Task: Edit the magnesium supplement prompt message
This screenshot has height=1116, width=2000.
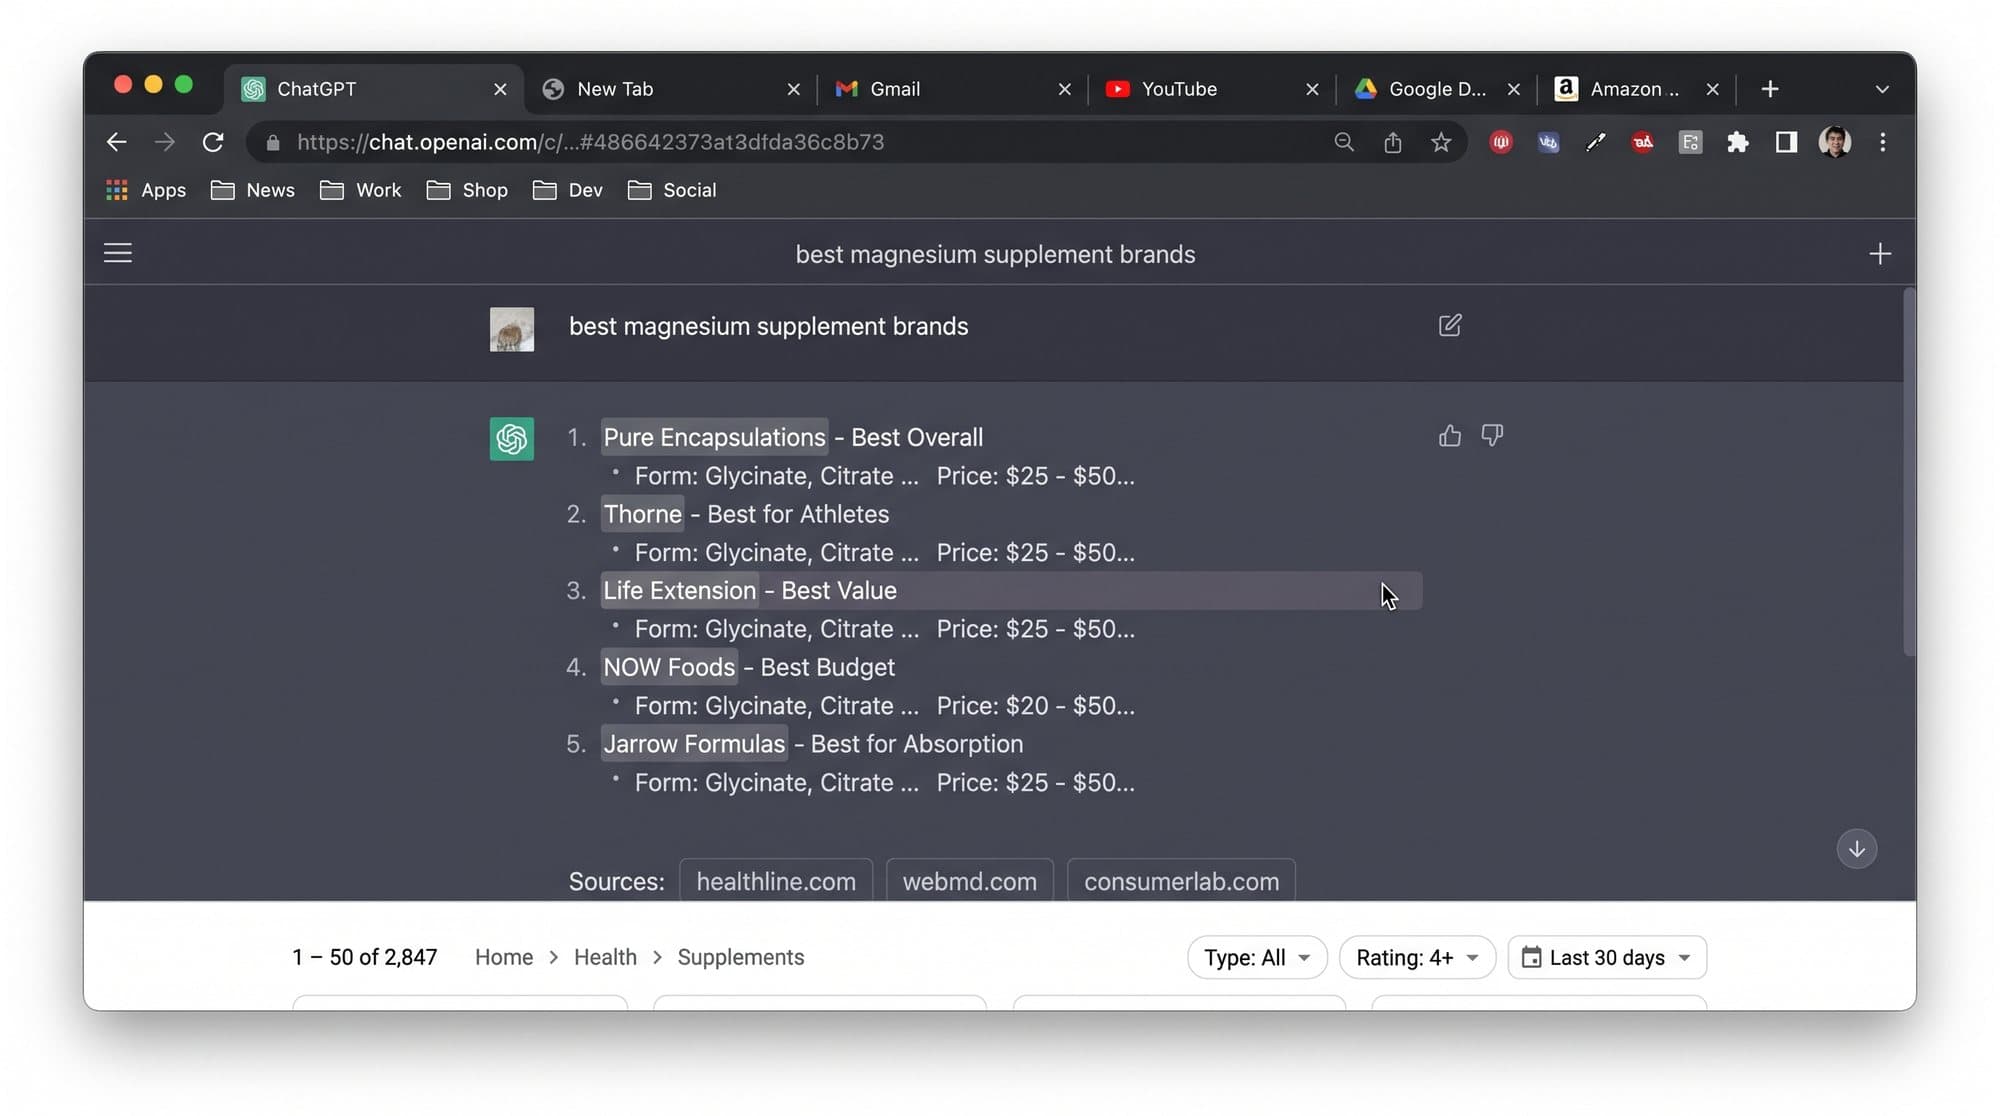Action: point(1449,326)
